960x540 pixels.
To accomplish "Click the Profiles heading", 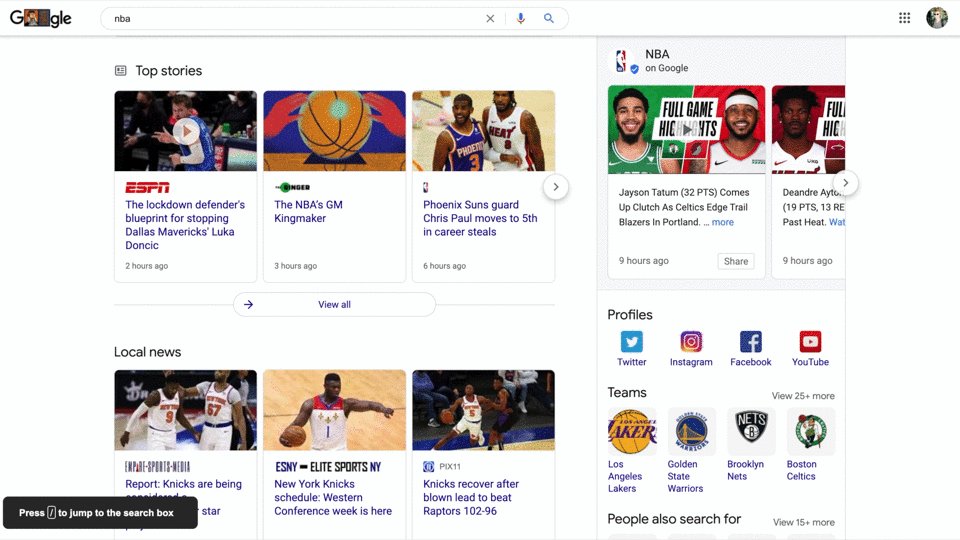I will tap(630, 315).
